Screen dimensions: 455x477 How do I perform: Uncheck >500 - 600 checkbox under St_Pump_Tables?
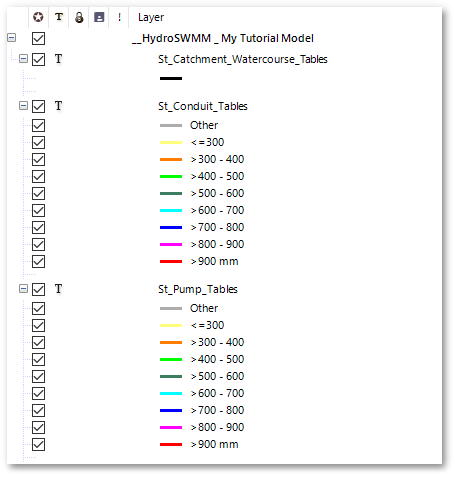pos(38,377)
